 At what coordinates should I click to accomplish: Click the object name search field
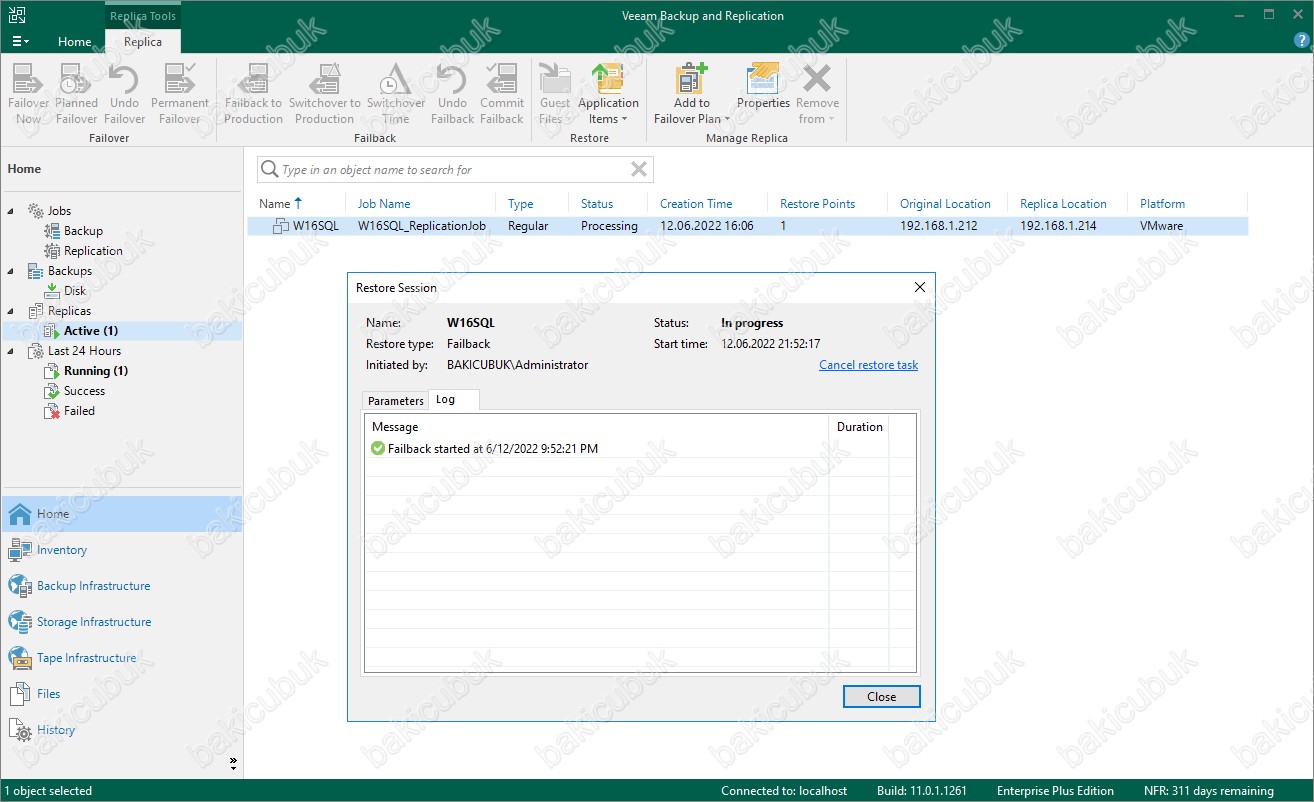[454, 170]
